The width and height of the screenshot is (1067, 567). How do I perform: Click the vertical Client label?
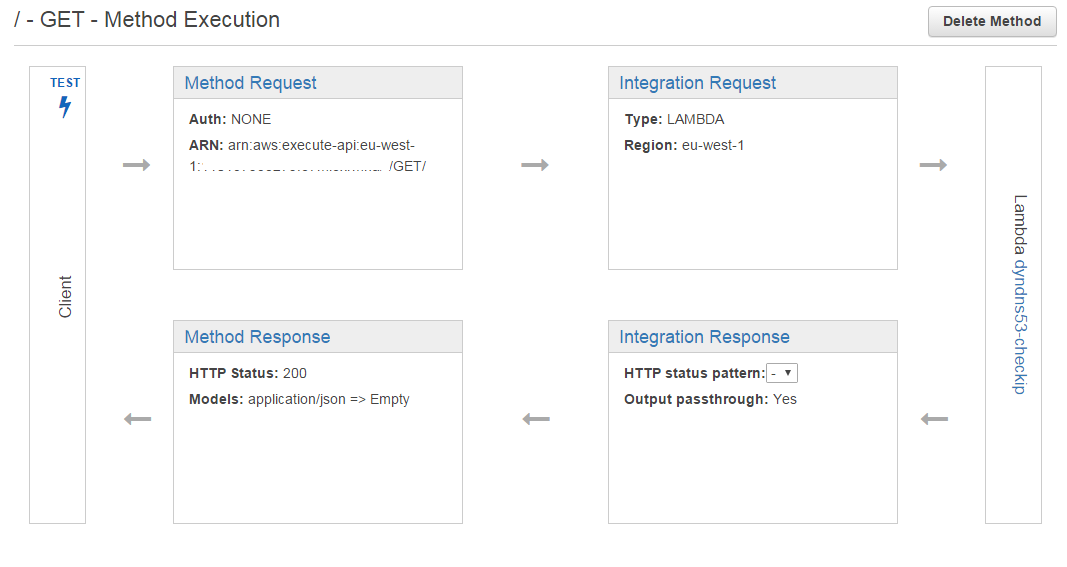[65, 297]
